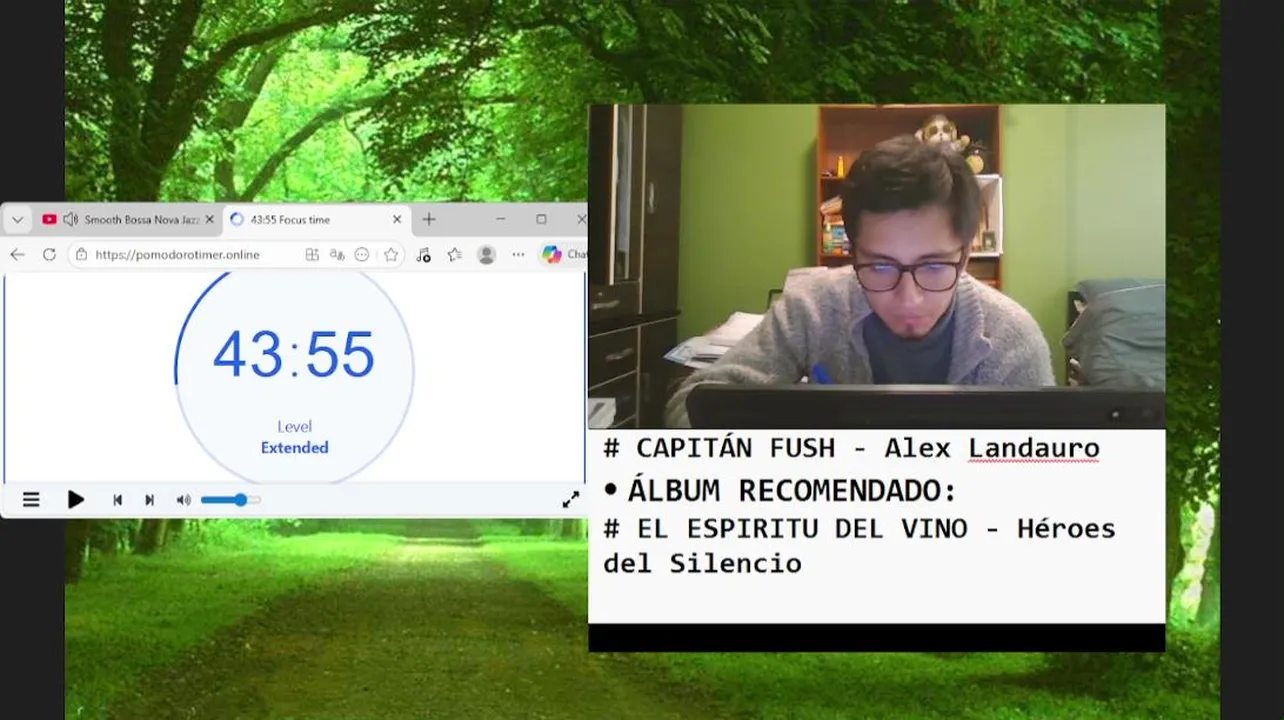Start the timer with play button
1284x720 pixels.
click(76, 499)
